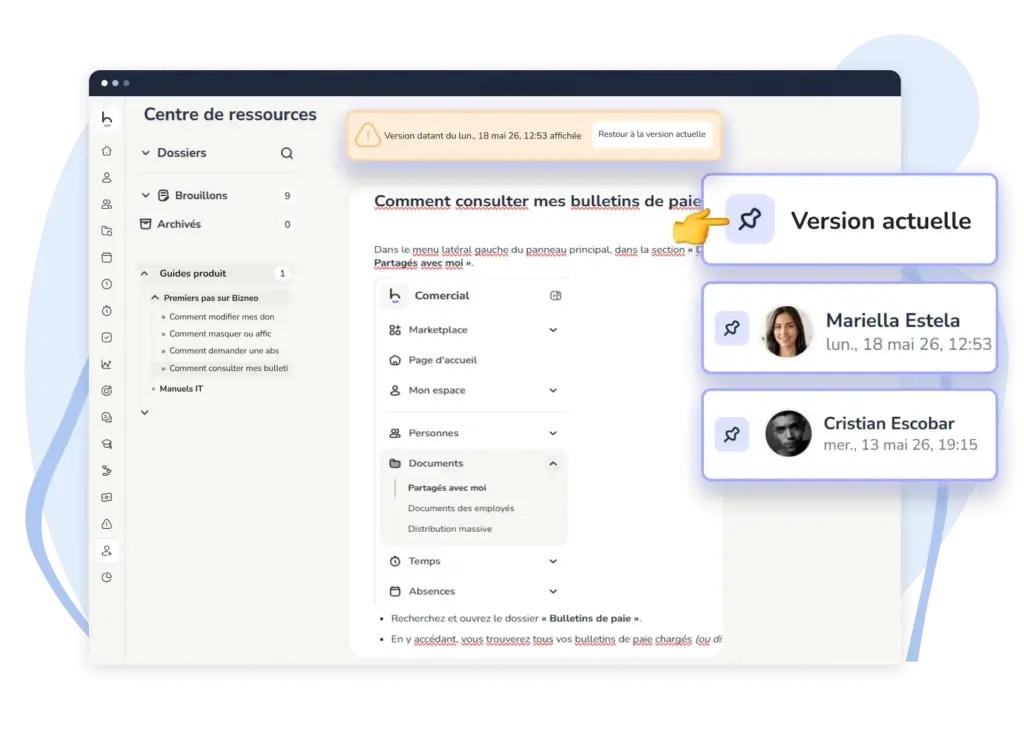Screen dimensions: 1024x732
Task: Open the clock sidebar icon
Action: point(106,284)
